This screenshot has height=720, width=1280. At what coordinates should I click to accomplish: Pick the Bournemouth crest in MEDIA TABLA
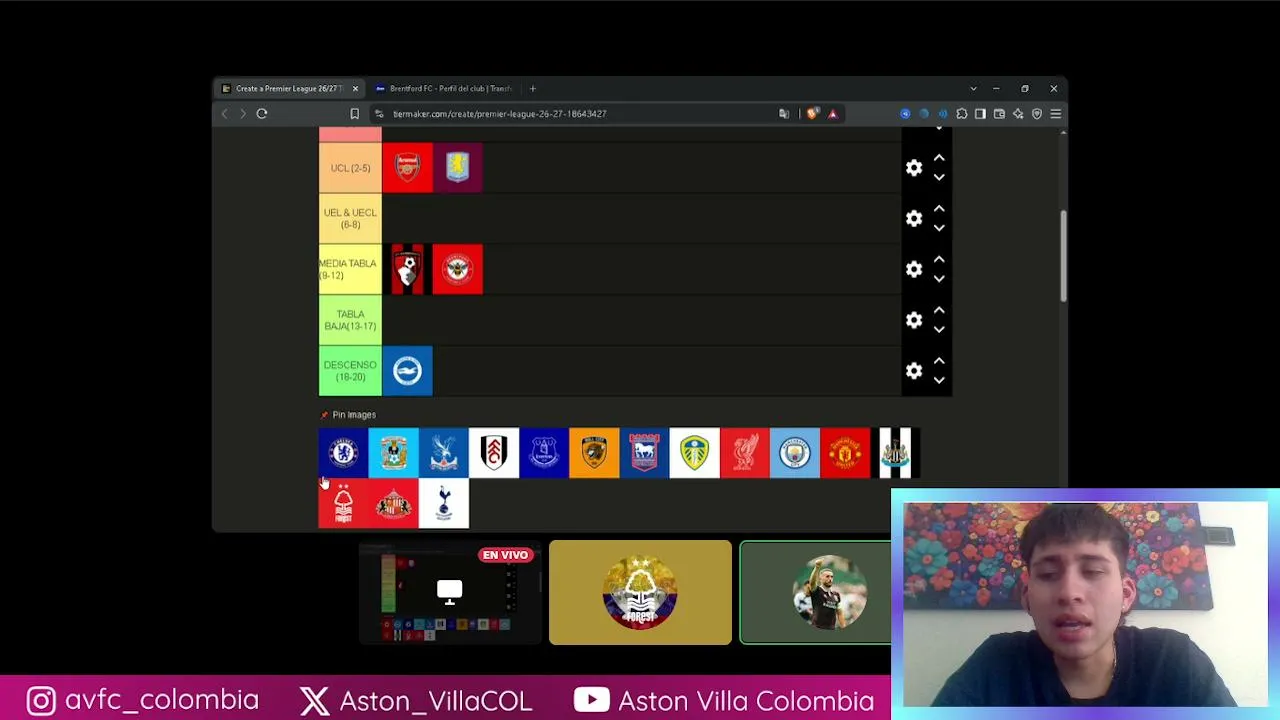[x=407, y=269]
